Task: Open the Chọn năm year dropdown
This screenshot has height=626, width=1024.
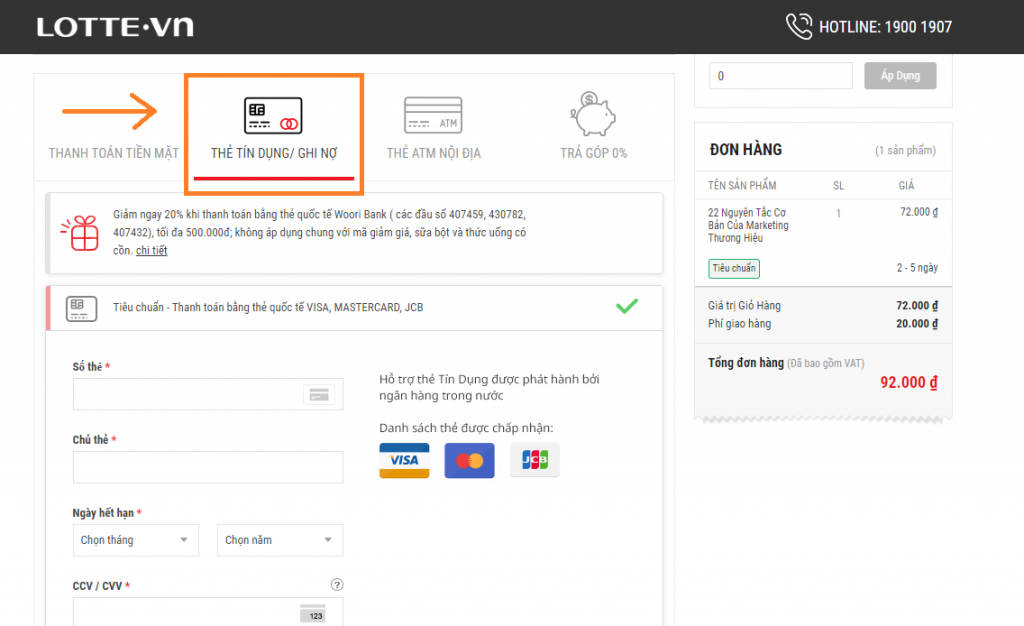Action: click(x=279, y=540)
